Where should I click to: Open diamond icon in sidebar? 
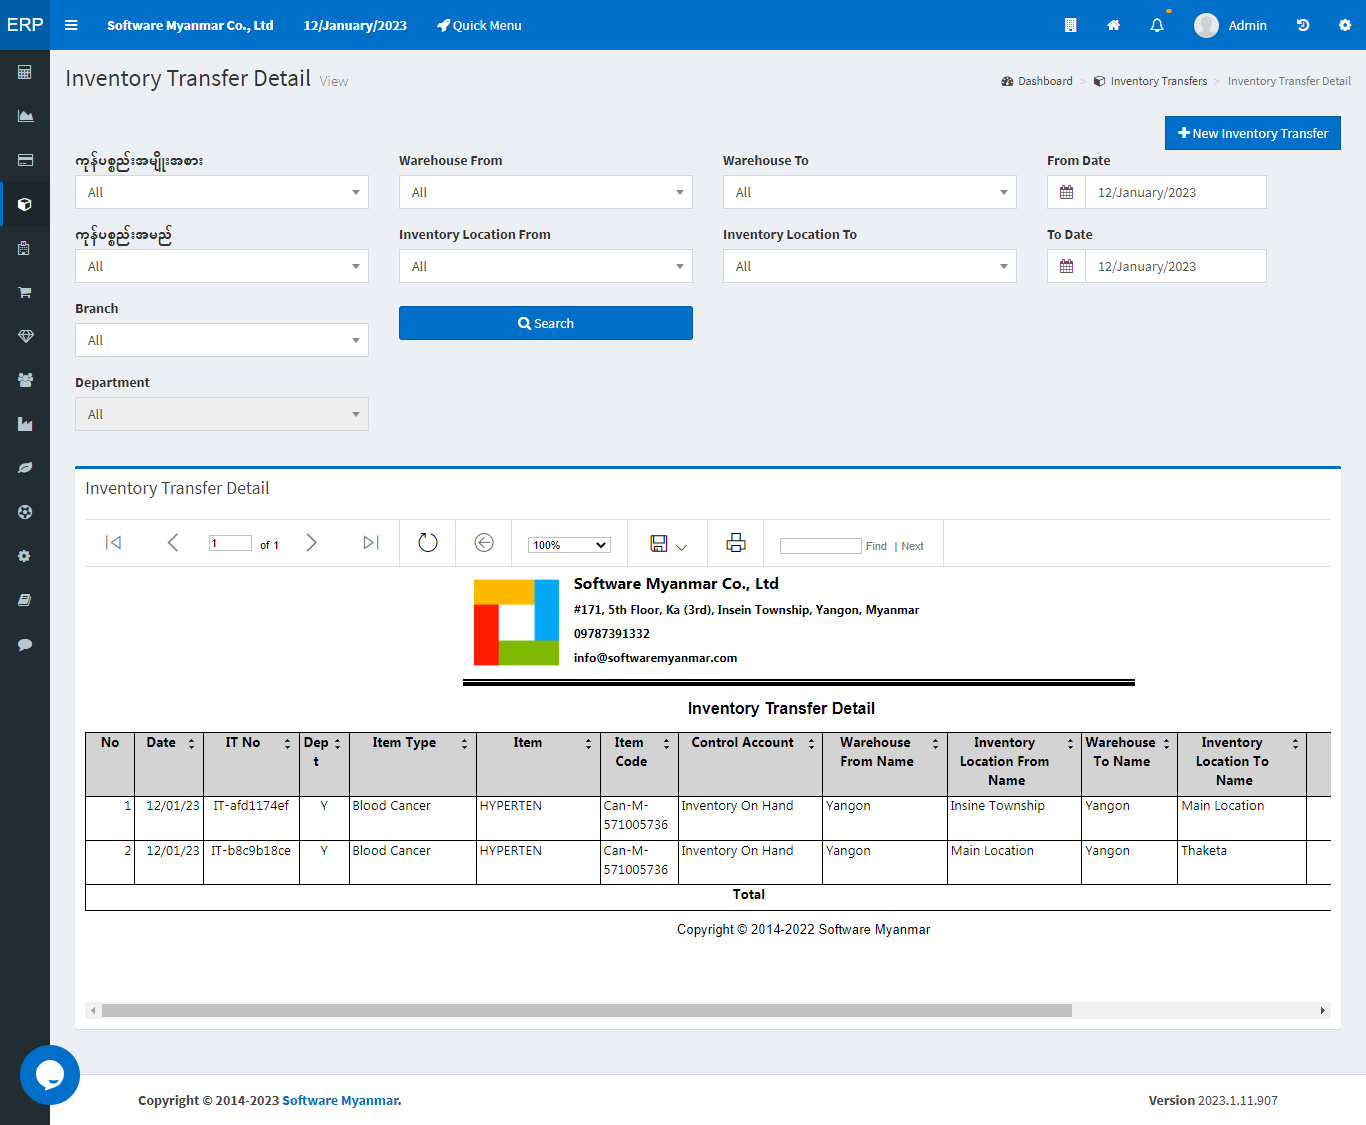point(25,336)
